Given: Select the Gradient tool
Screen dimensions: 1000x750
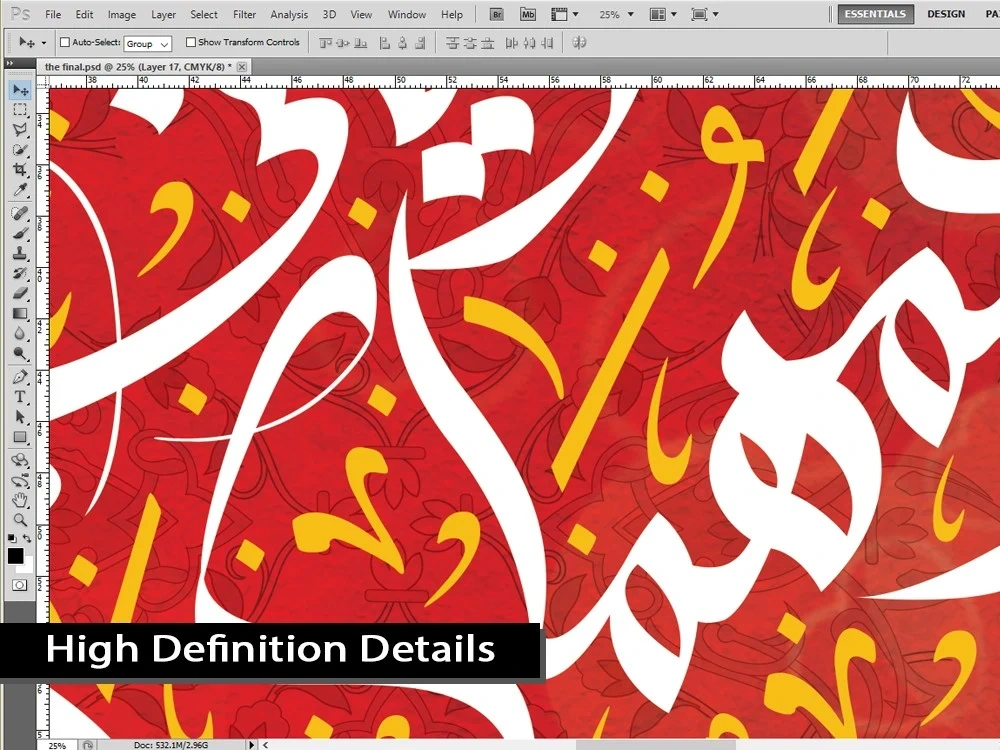Looking at the screenshot, I should point(20,313).
